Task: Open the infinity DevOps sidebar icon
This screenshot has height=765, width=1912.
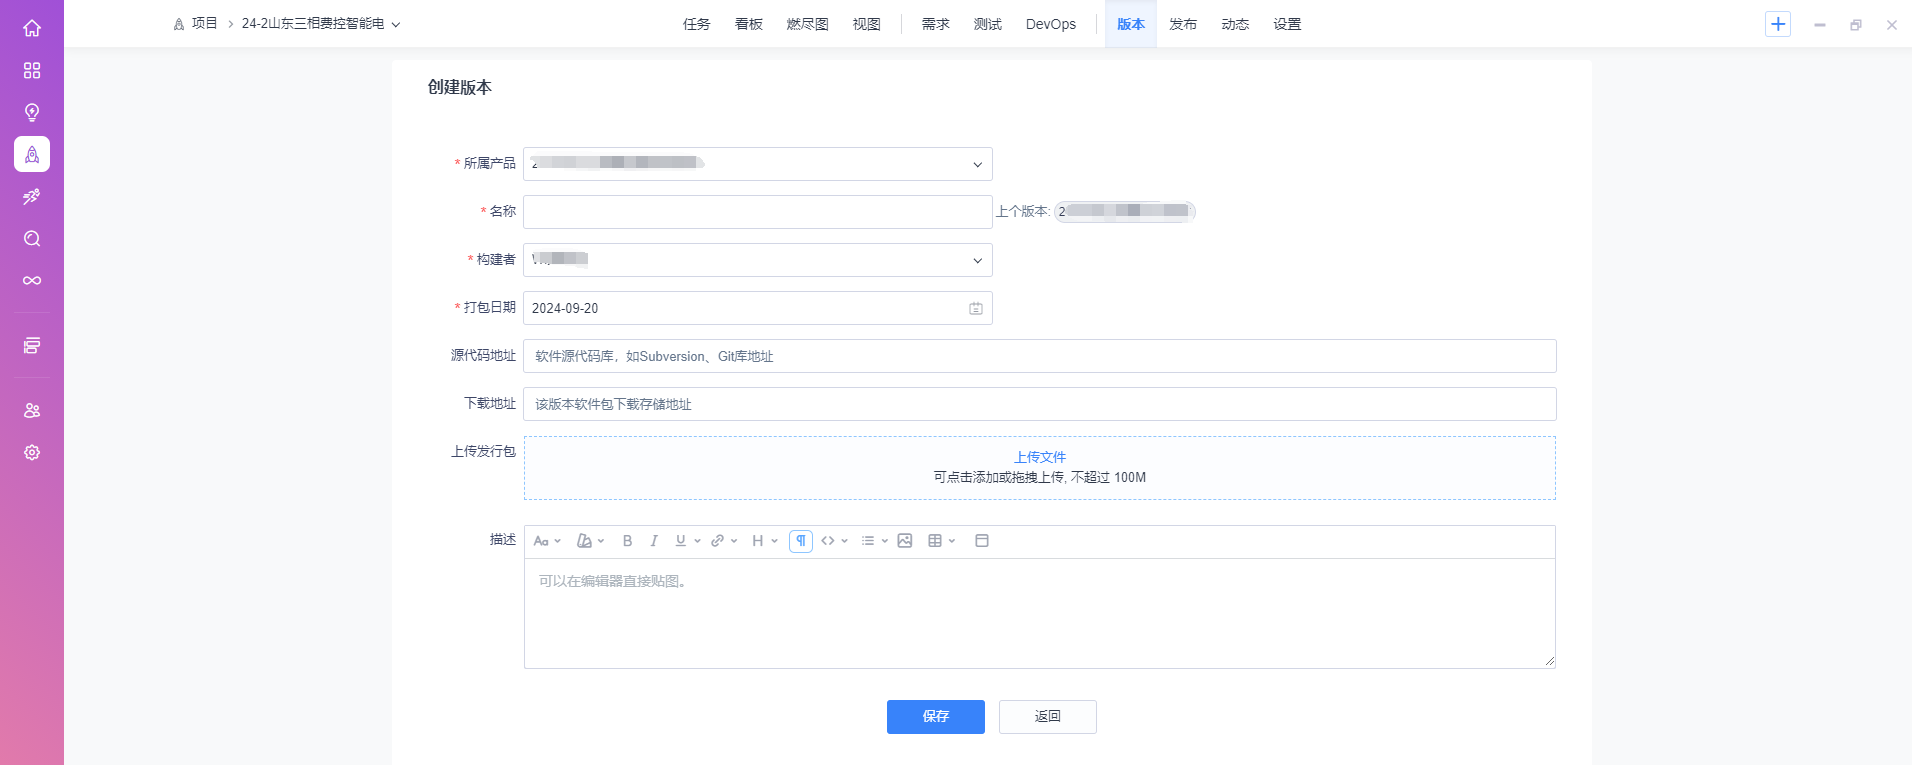Action: point(32,281)
